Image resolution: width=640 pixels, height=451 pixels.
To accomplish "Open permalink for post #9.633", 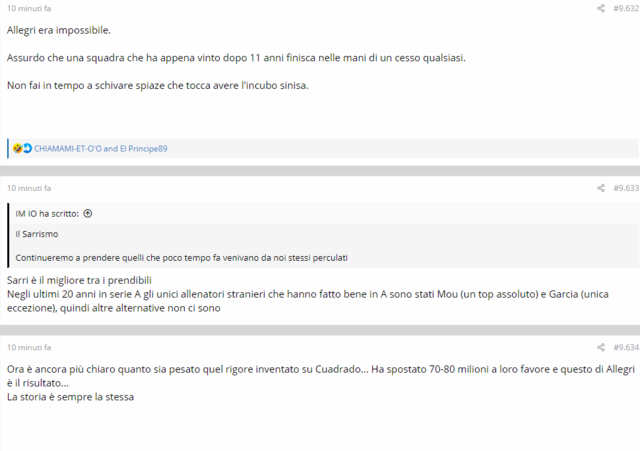I will (x=626, y=188).
